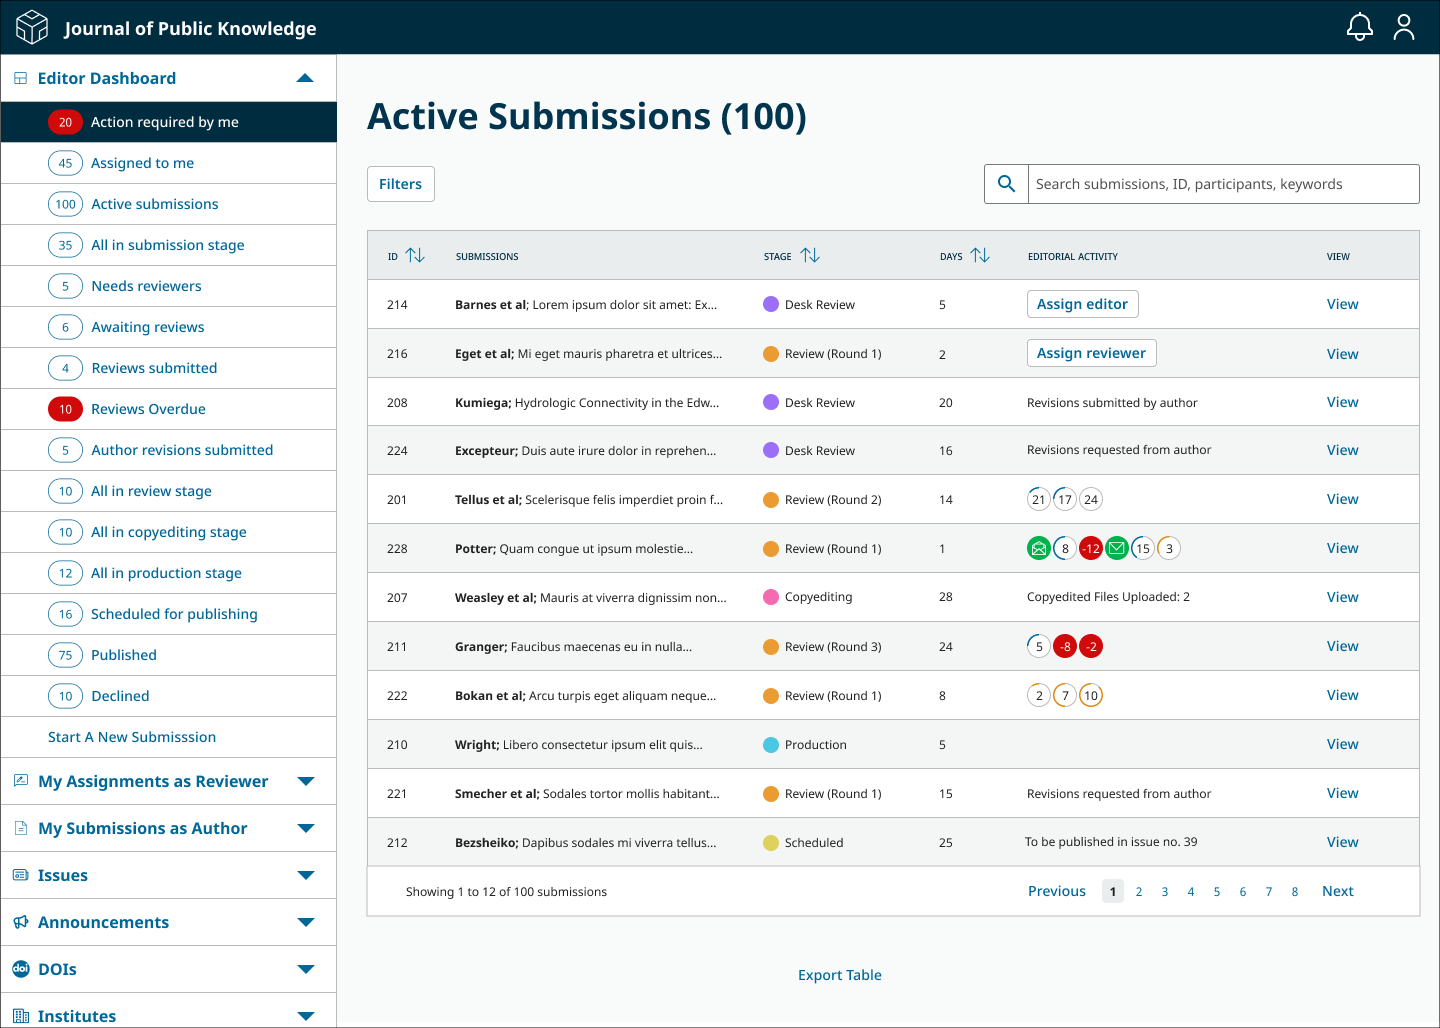Sort submissions by Stage arrows icon
Image resolution: width=1440 pixels, height=1028 pixels.
810,256
